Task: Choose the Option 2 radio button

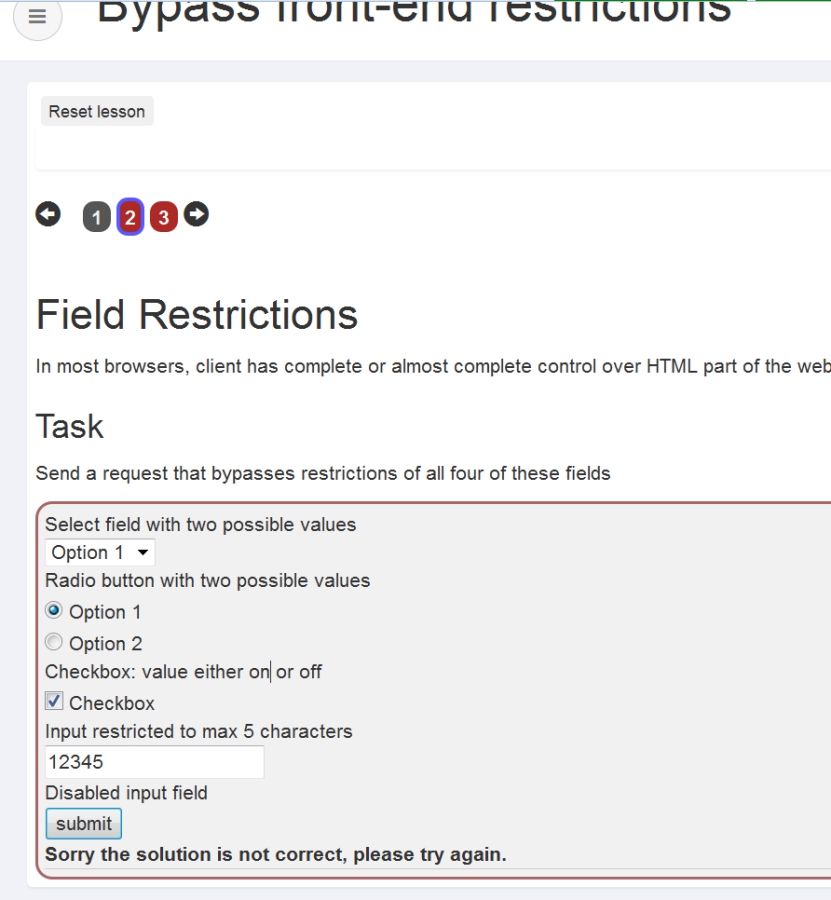Action: point(54,643)
